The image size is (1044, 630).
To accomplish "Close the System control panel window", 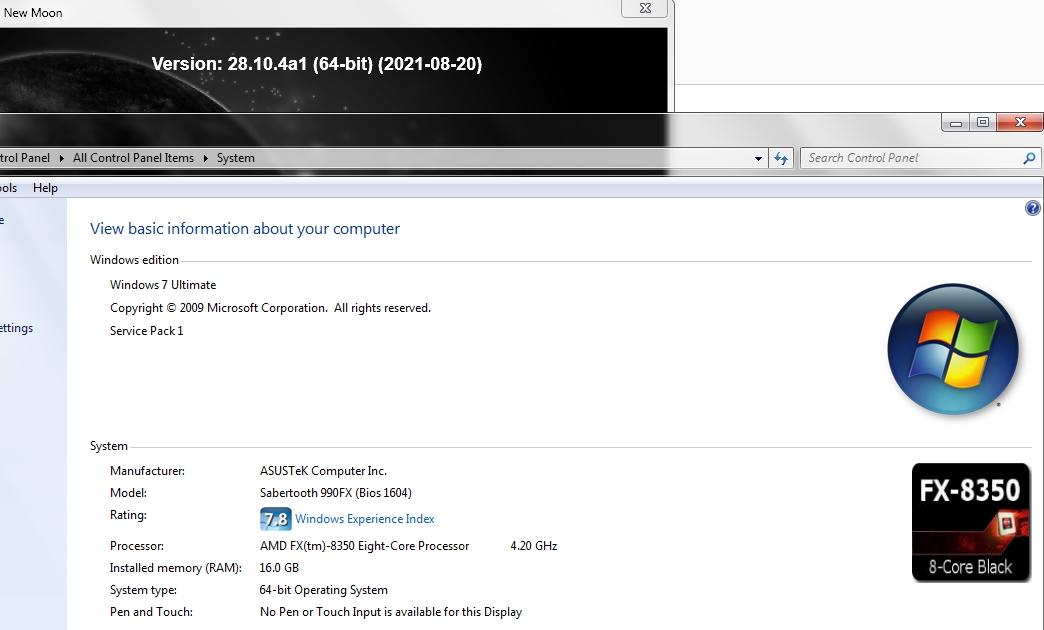I will tap(1019, 123).
